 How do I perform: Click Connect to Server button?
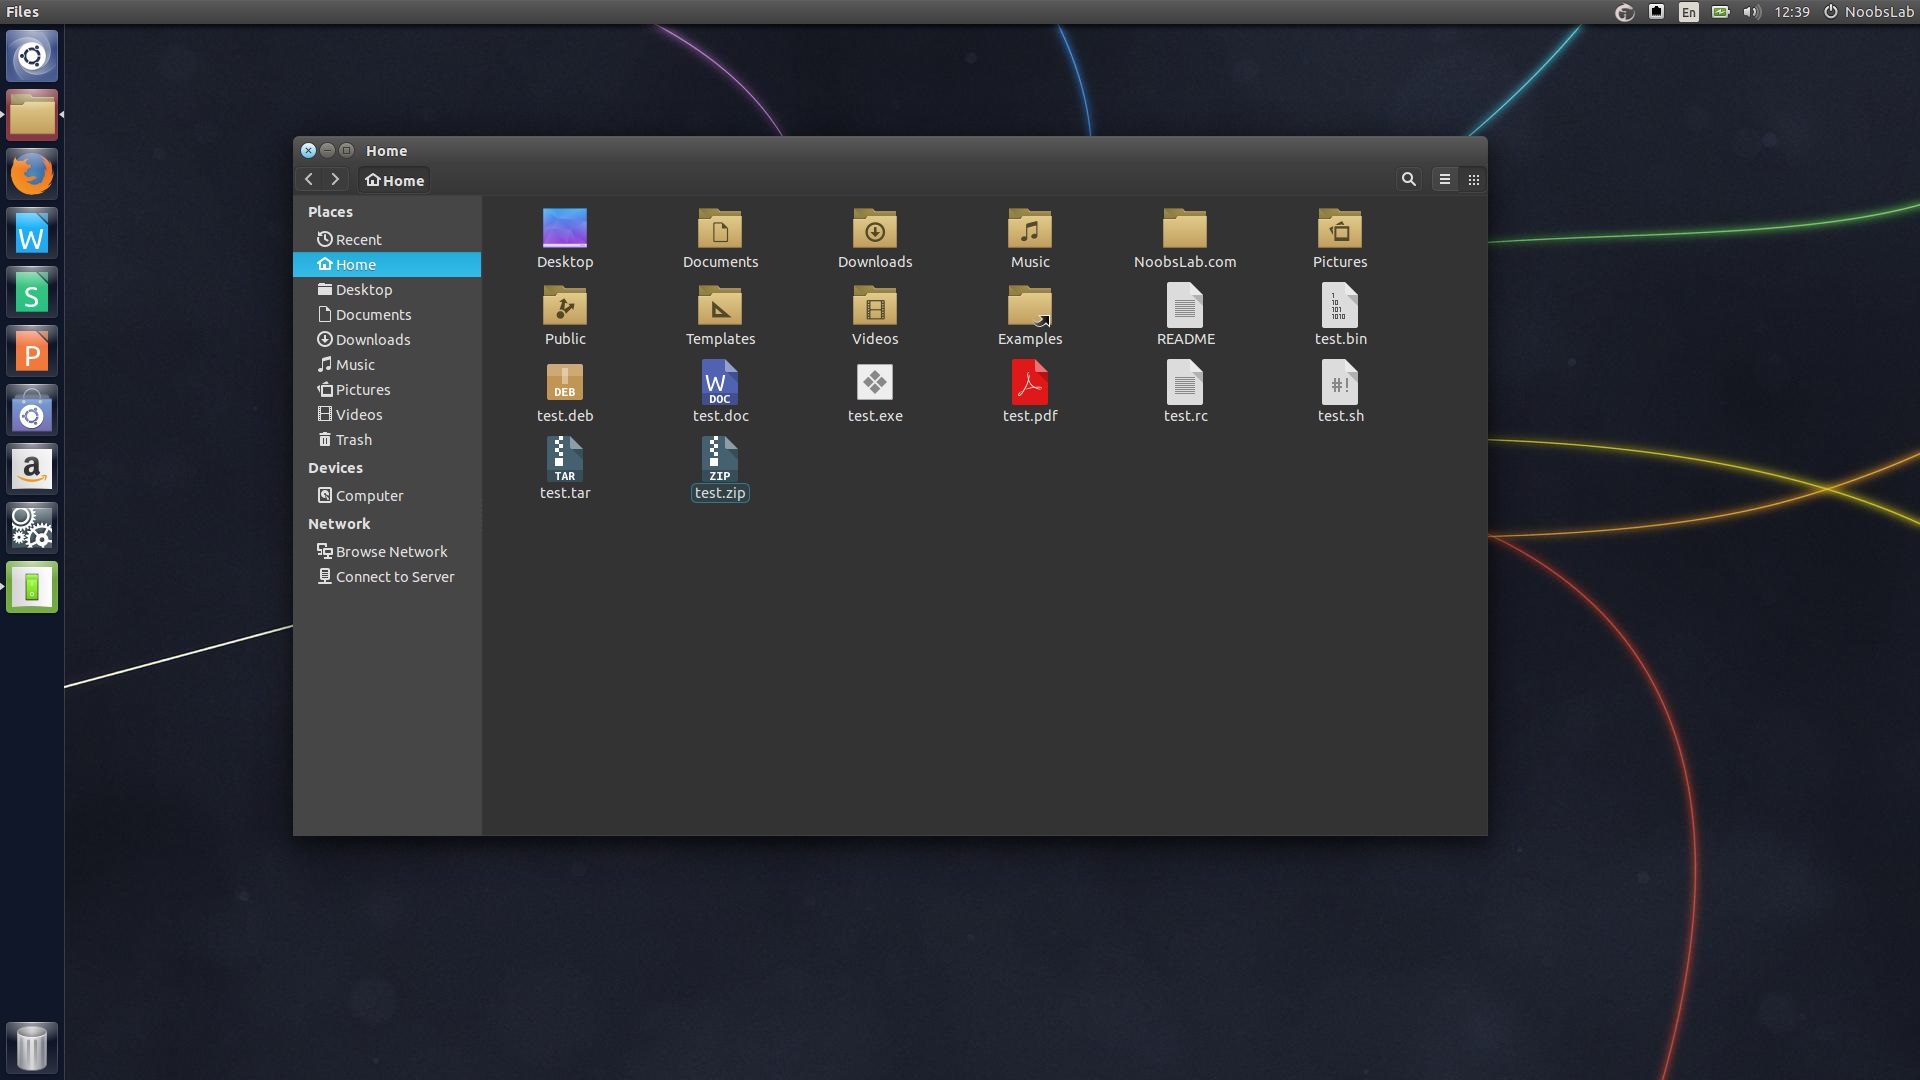coord(394,576)
